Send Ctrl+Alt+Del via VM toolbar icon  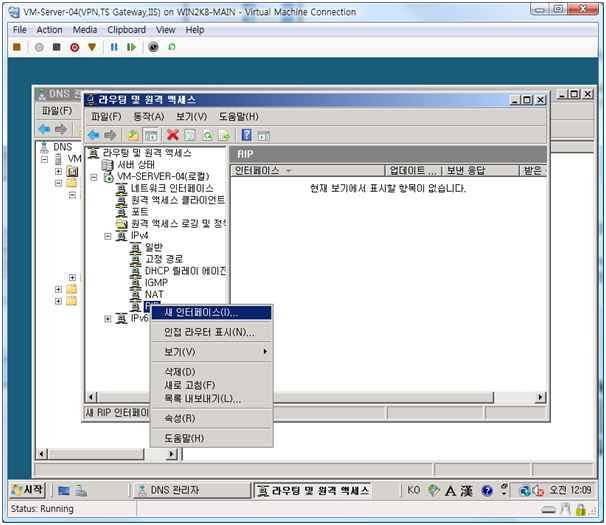[17, 47]
